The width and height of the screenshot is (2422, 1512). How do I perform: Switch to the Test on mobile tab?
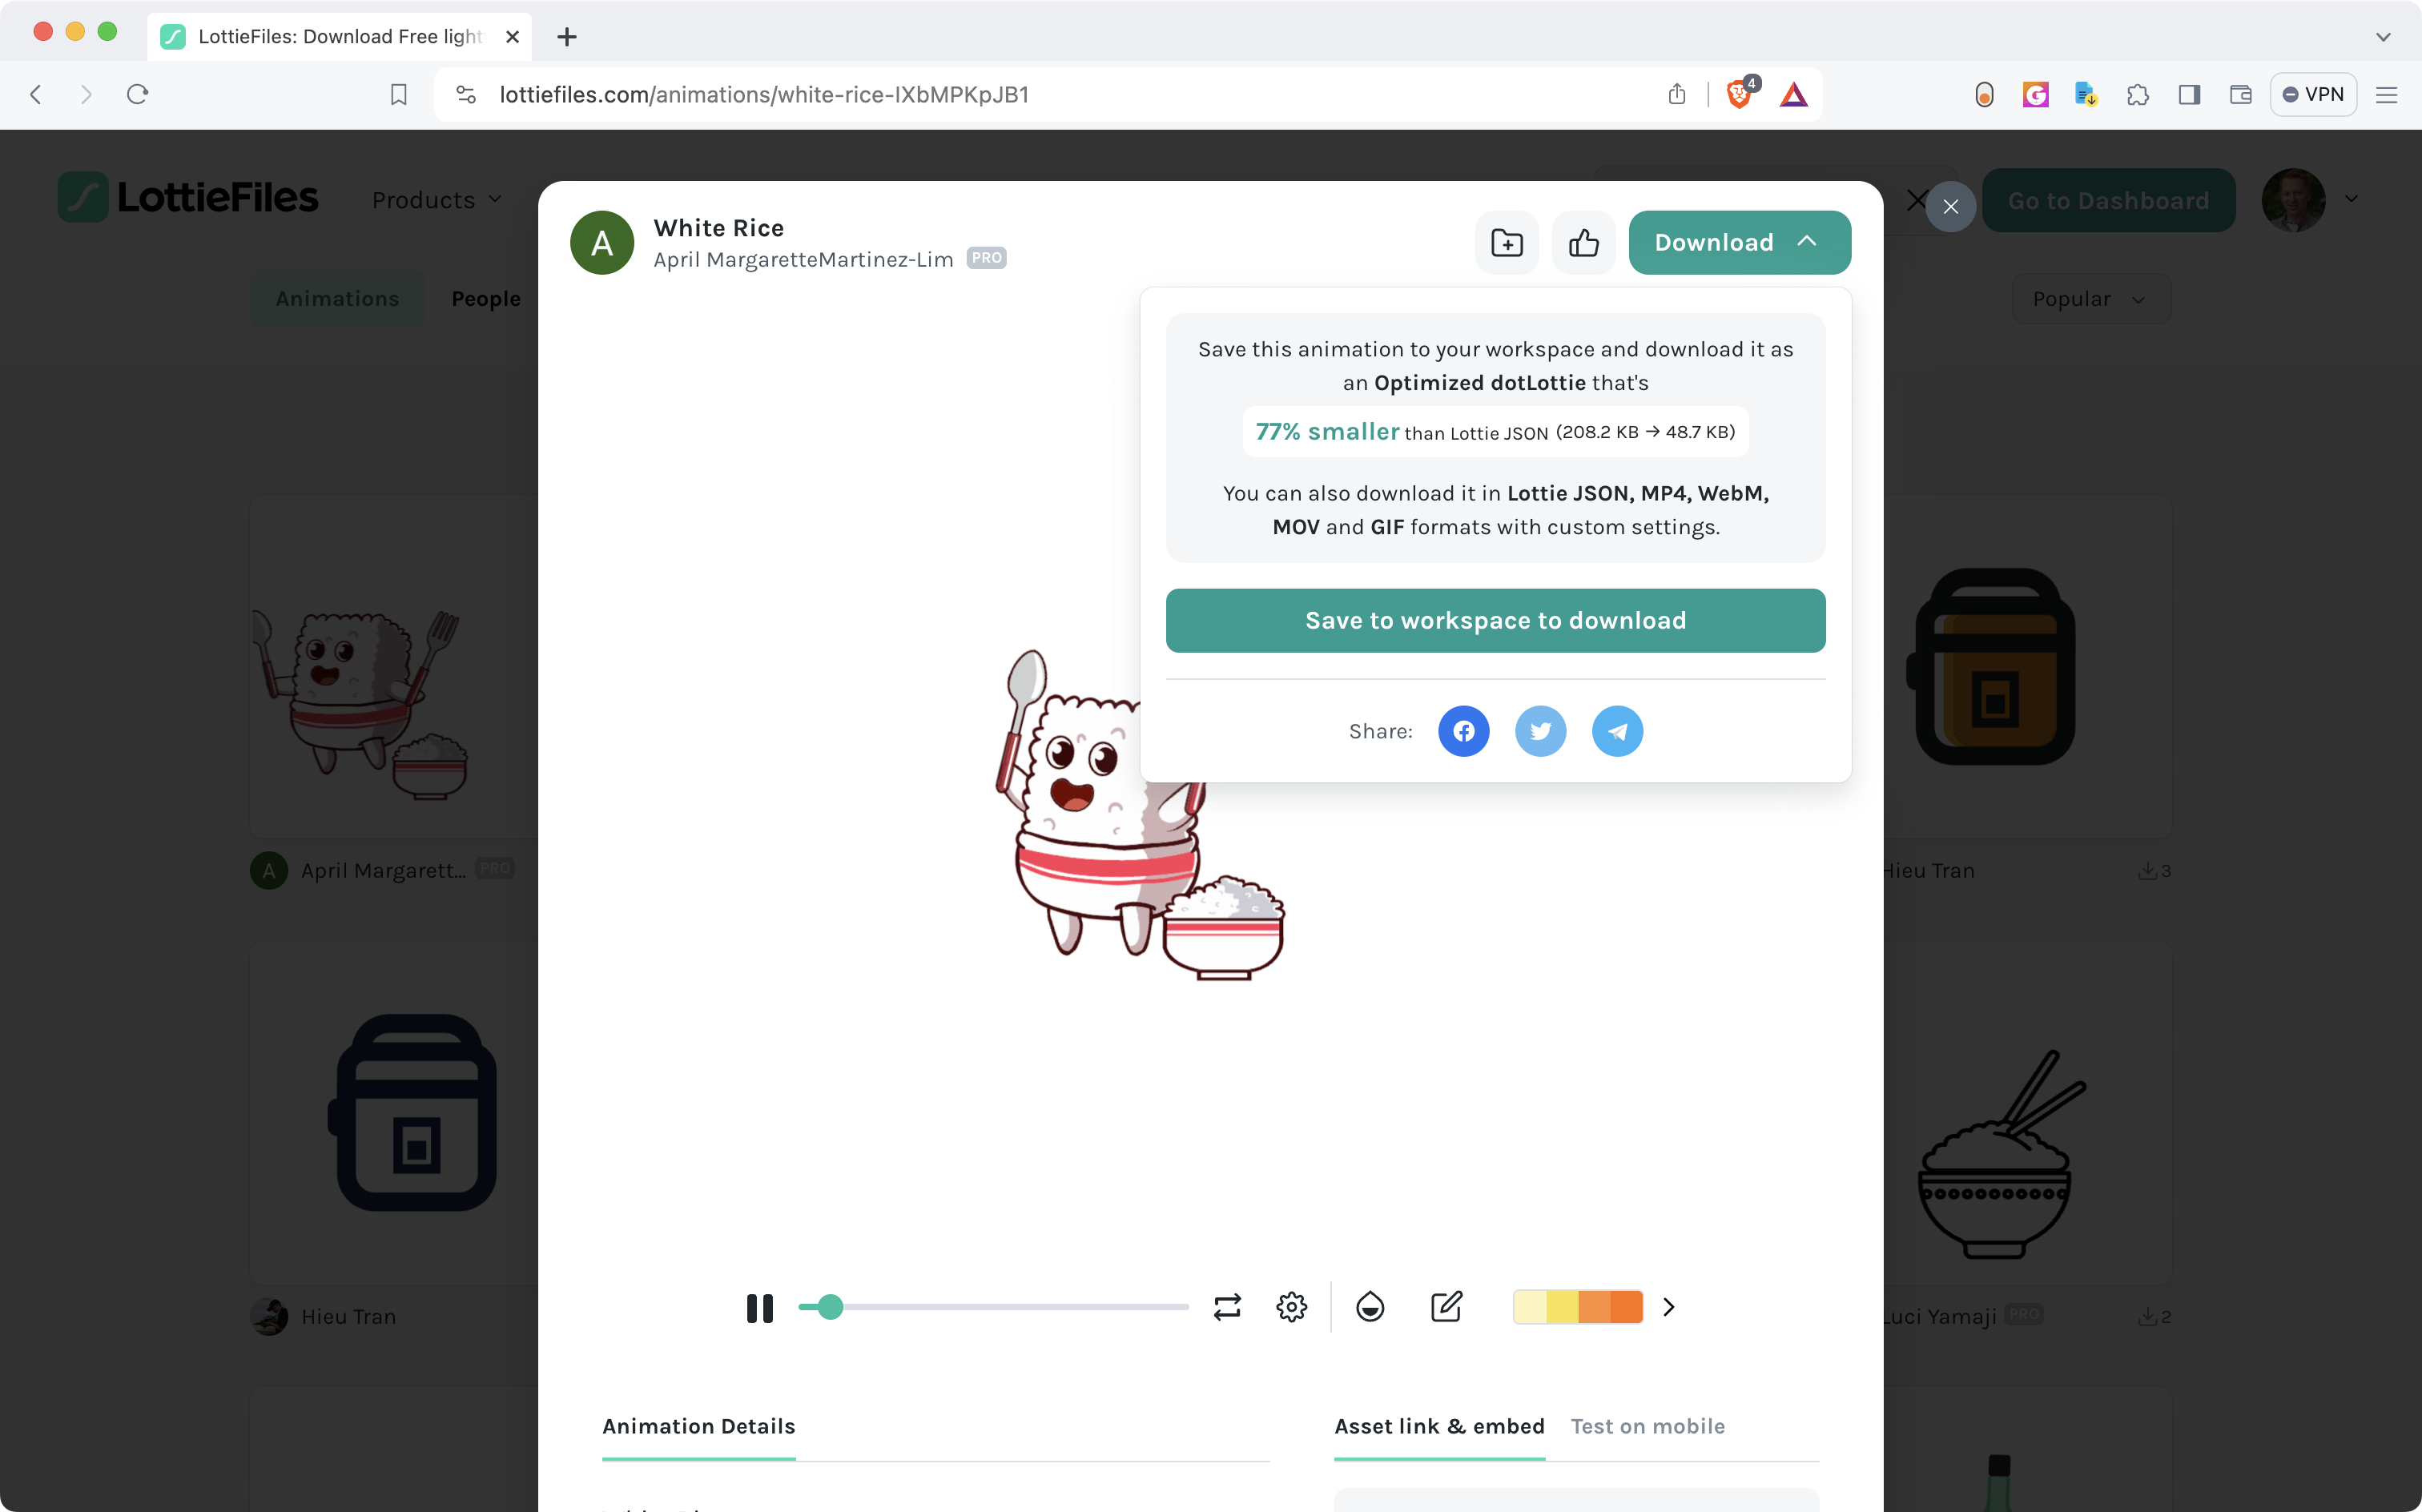[1647, 1426]
